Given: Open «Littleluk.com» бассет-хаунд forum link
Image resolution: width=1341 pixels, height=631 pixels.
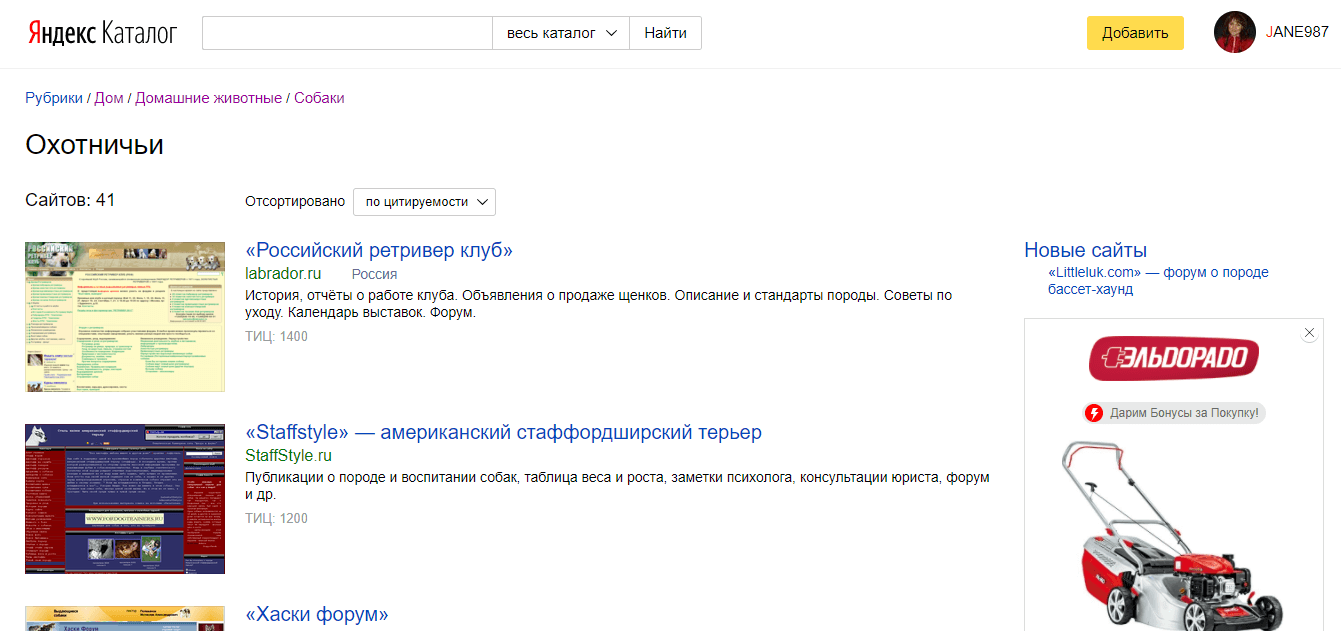Looking at the screenshot, I should (x=1158, y=281).
